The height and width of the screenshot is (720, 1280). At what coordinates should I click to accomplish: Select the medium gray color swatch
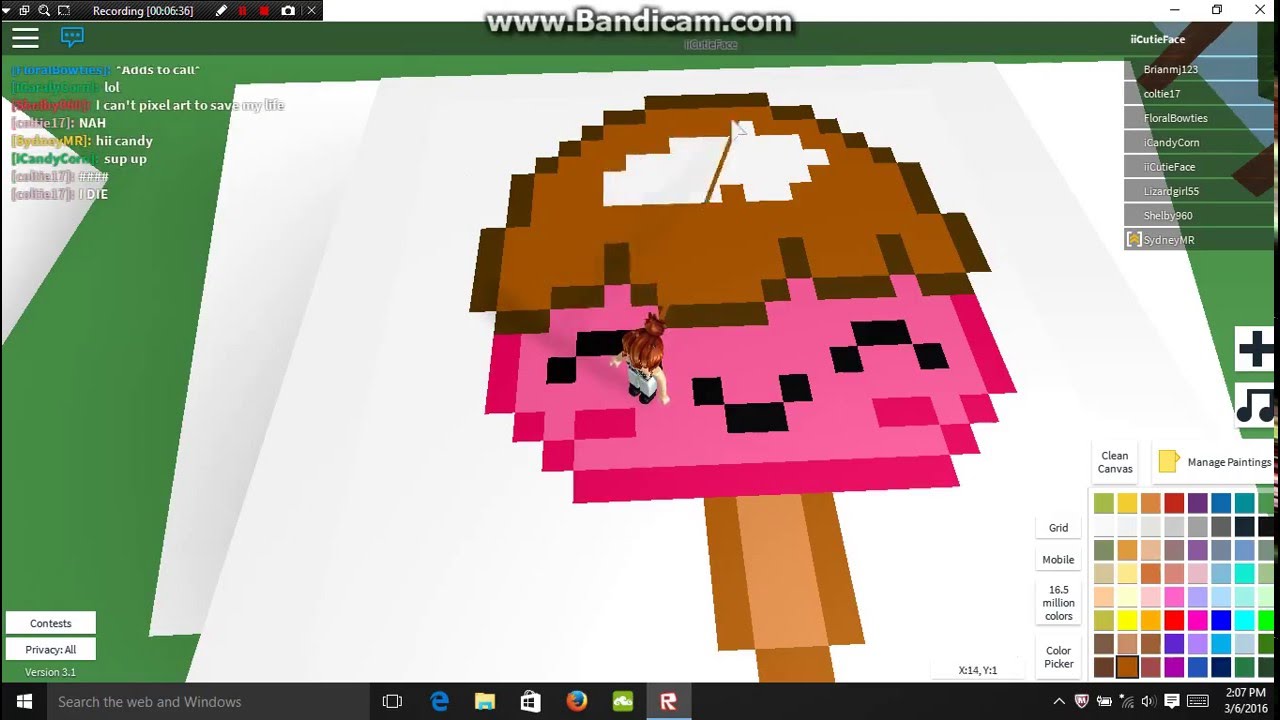pos(1198,526)
